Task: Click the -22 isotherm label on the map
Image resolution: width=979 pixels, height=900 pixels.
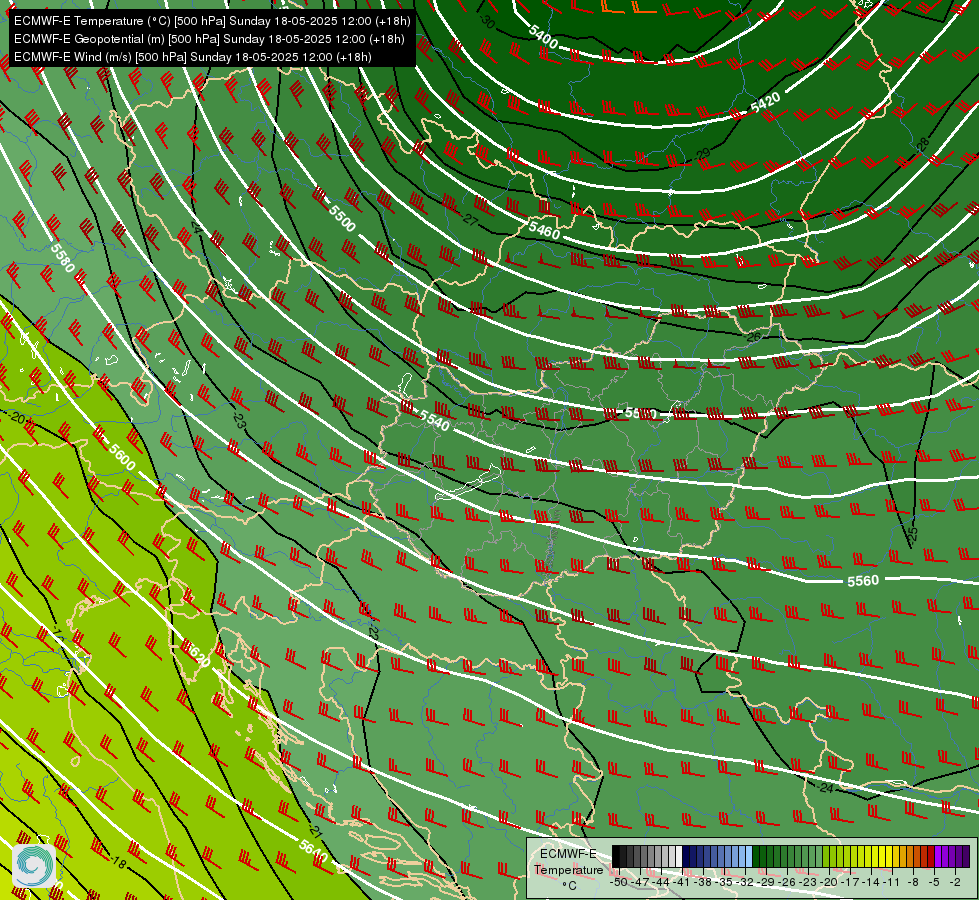Action: point(373,632)
